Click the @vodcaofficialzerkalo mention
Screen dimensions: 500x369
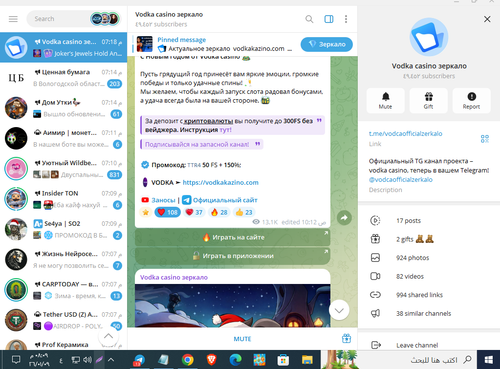pos(401,180)
